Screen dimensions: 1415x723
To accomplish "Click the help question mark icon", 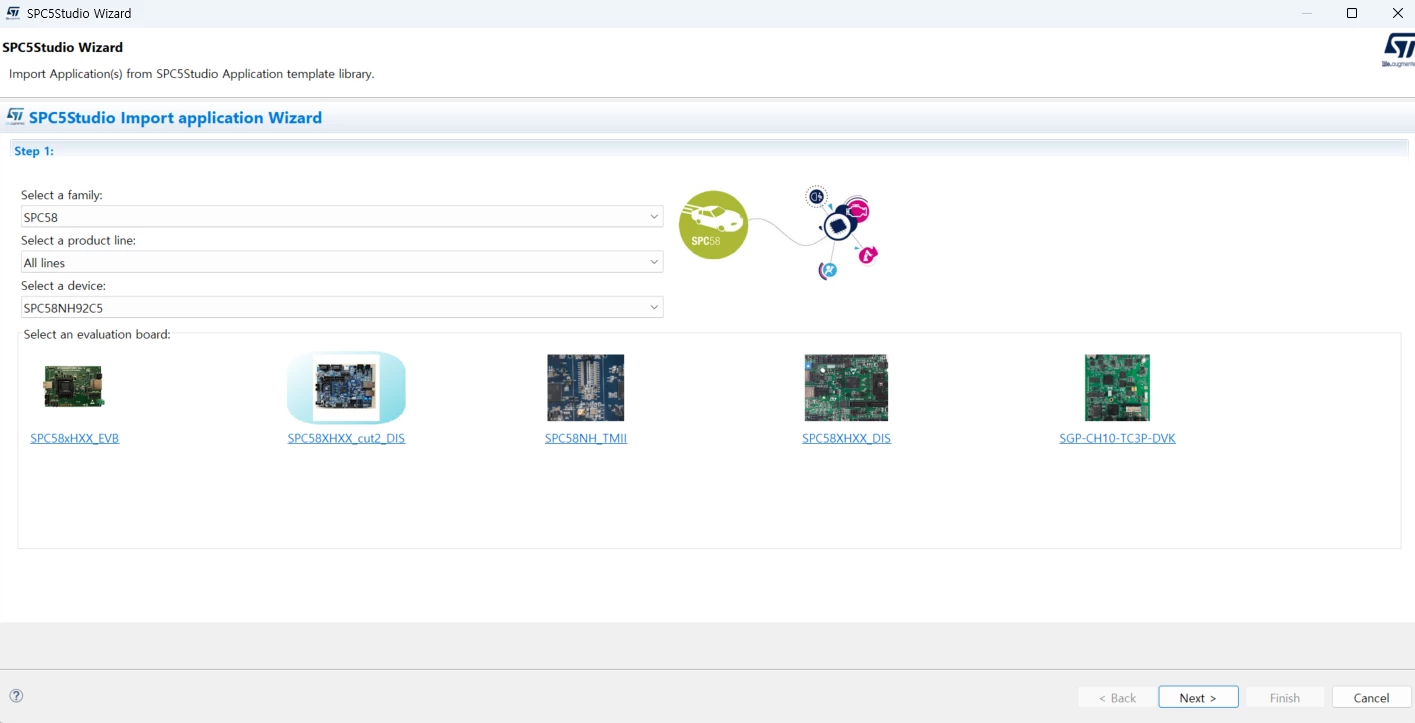I will [16, 696].
